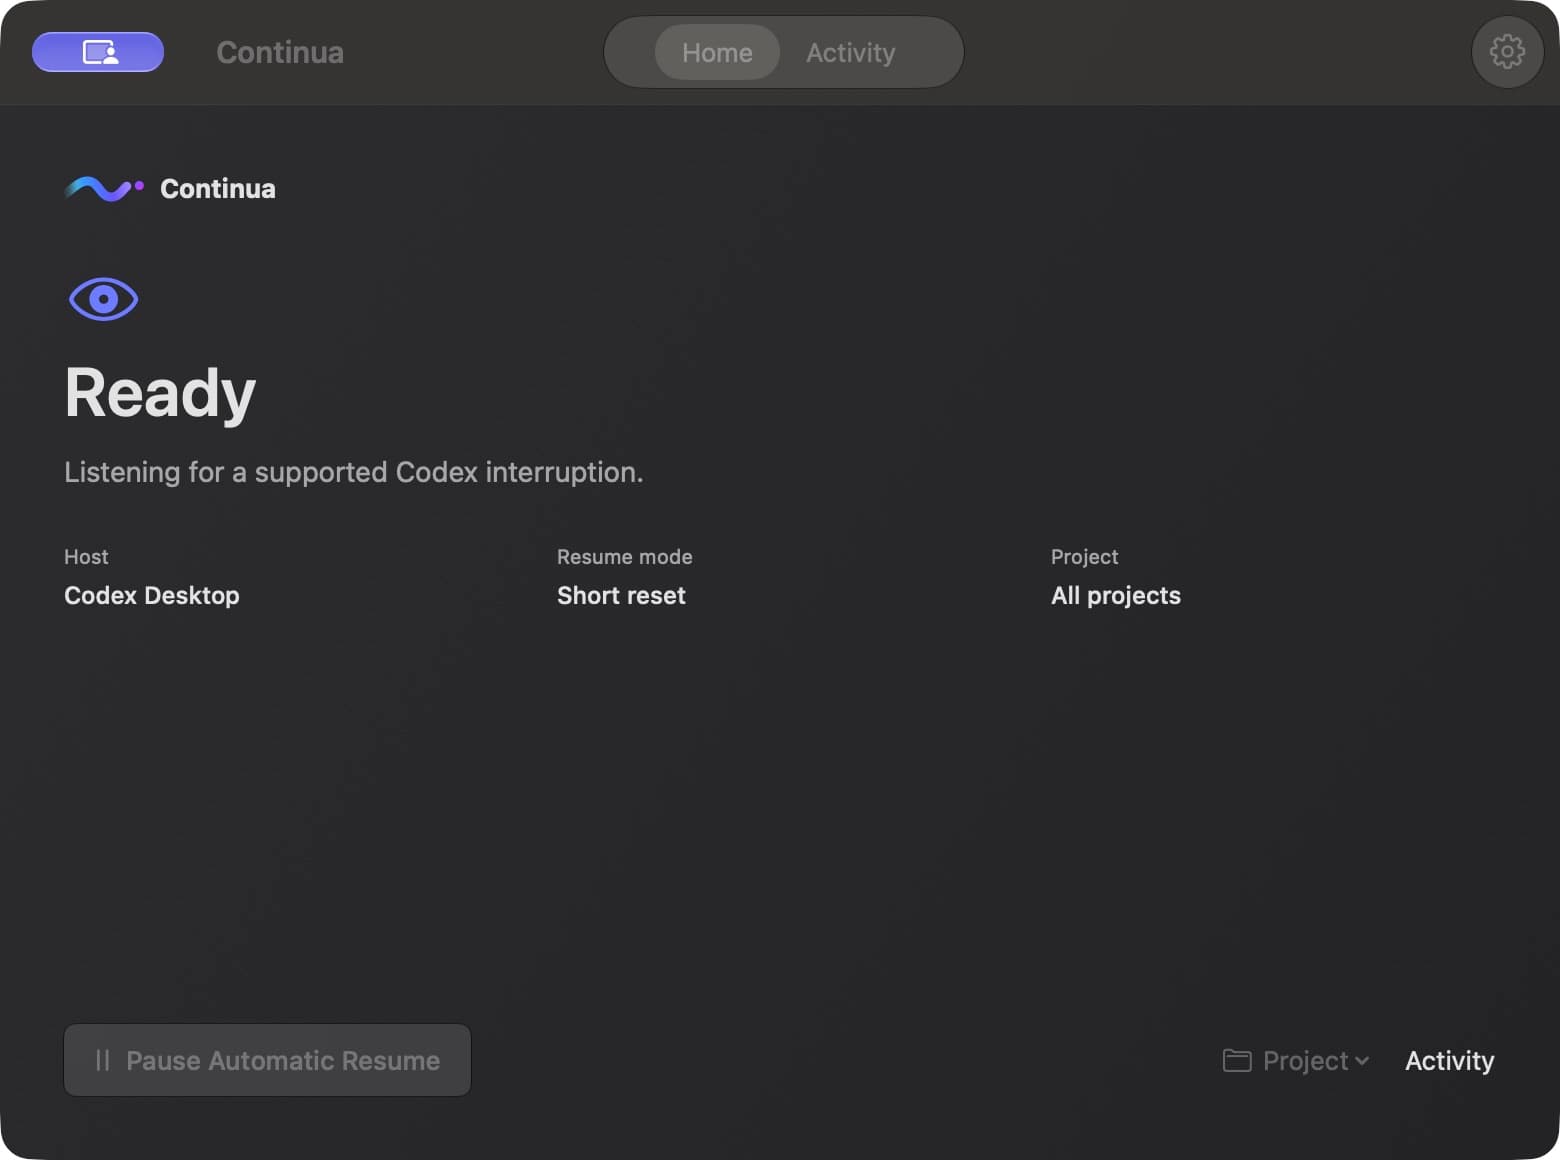Click the Ready status heading
The image size is (1560, 1160).
pos(160,393)
